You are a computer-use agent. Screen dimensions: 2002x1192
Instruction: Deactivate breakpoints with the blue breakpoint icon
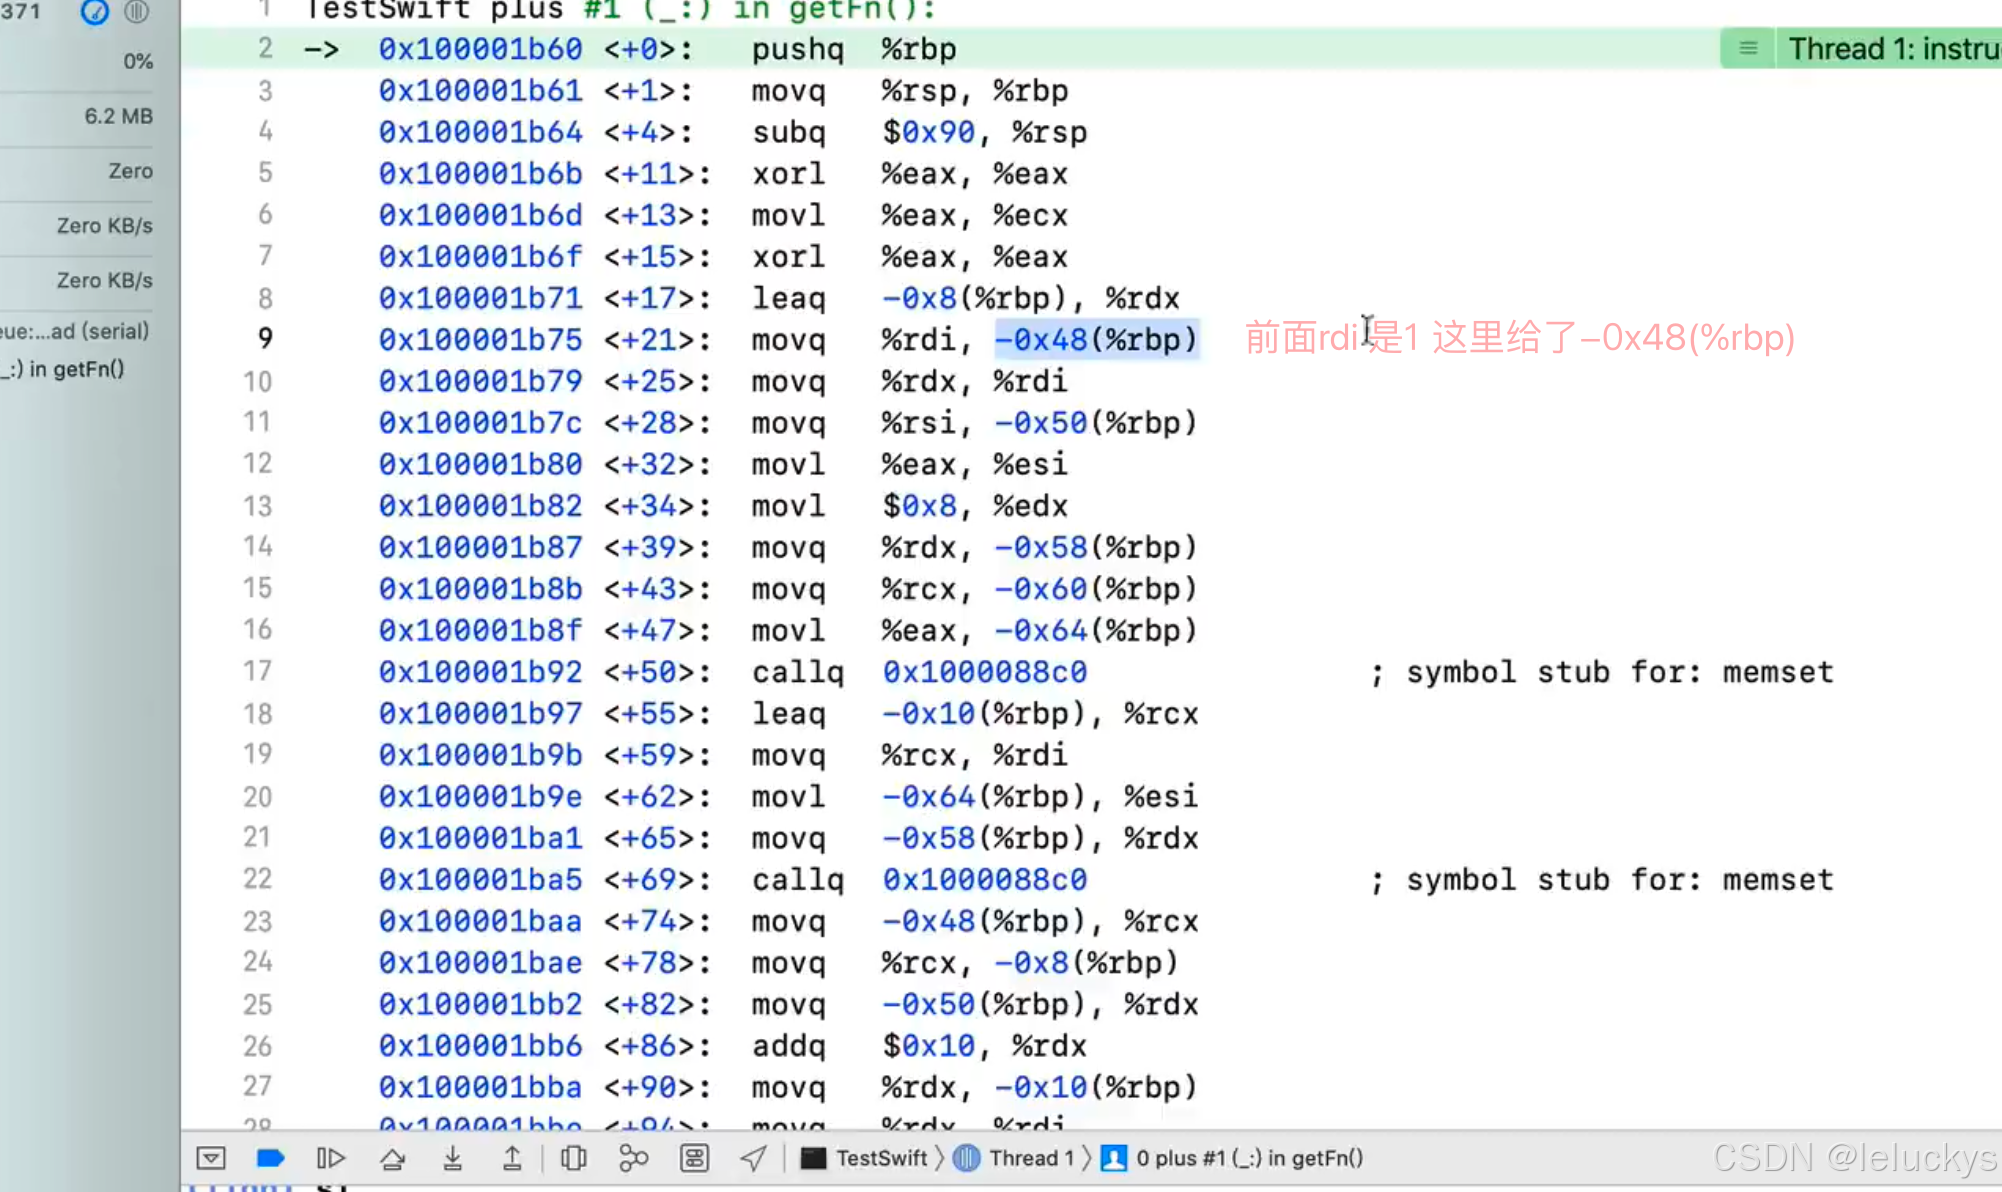tap(271, 1158)
